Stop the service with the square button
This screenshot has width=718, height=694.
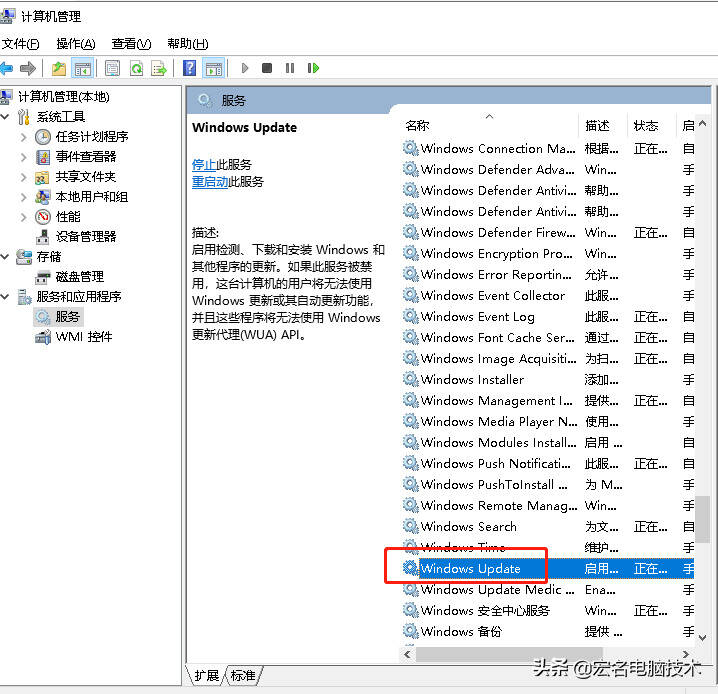coord(267,68)
